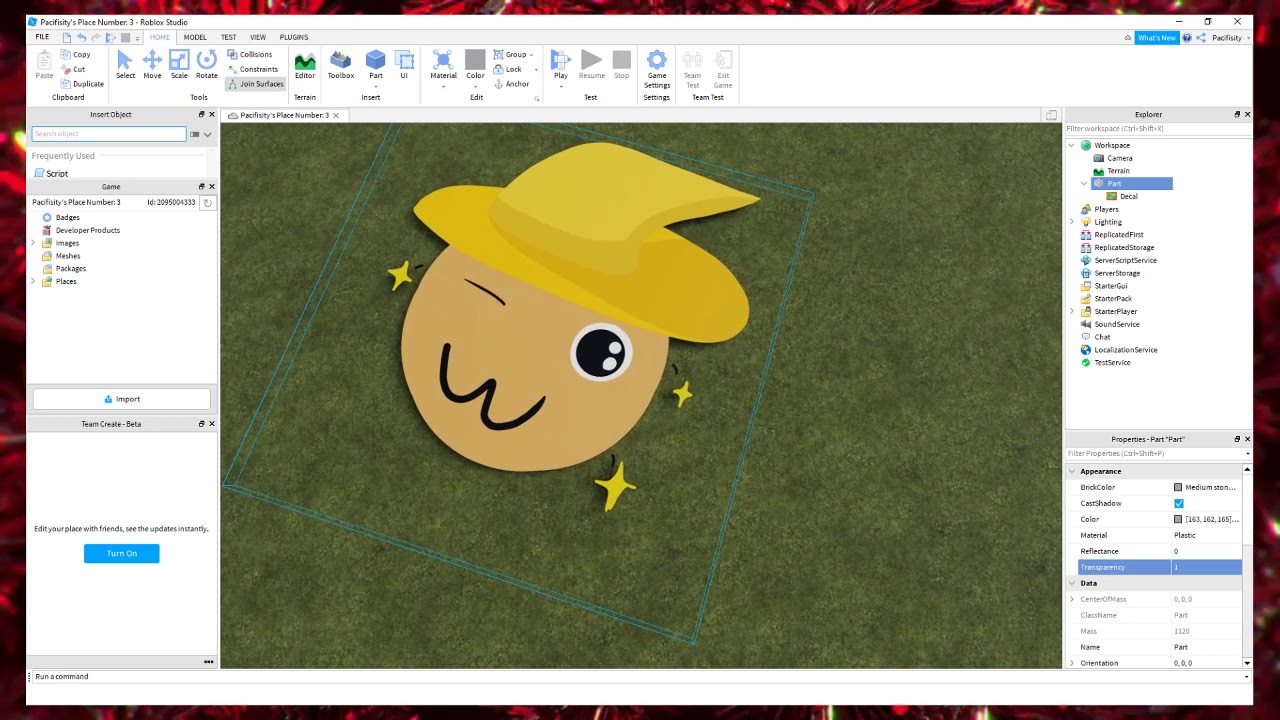Viewport: 1280px width, 720px height.
Task: Click the Import button
Action: [122, 399]
